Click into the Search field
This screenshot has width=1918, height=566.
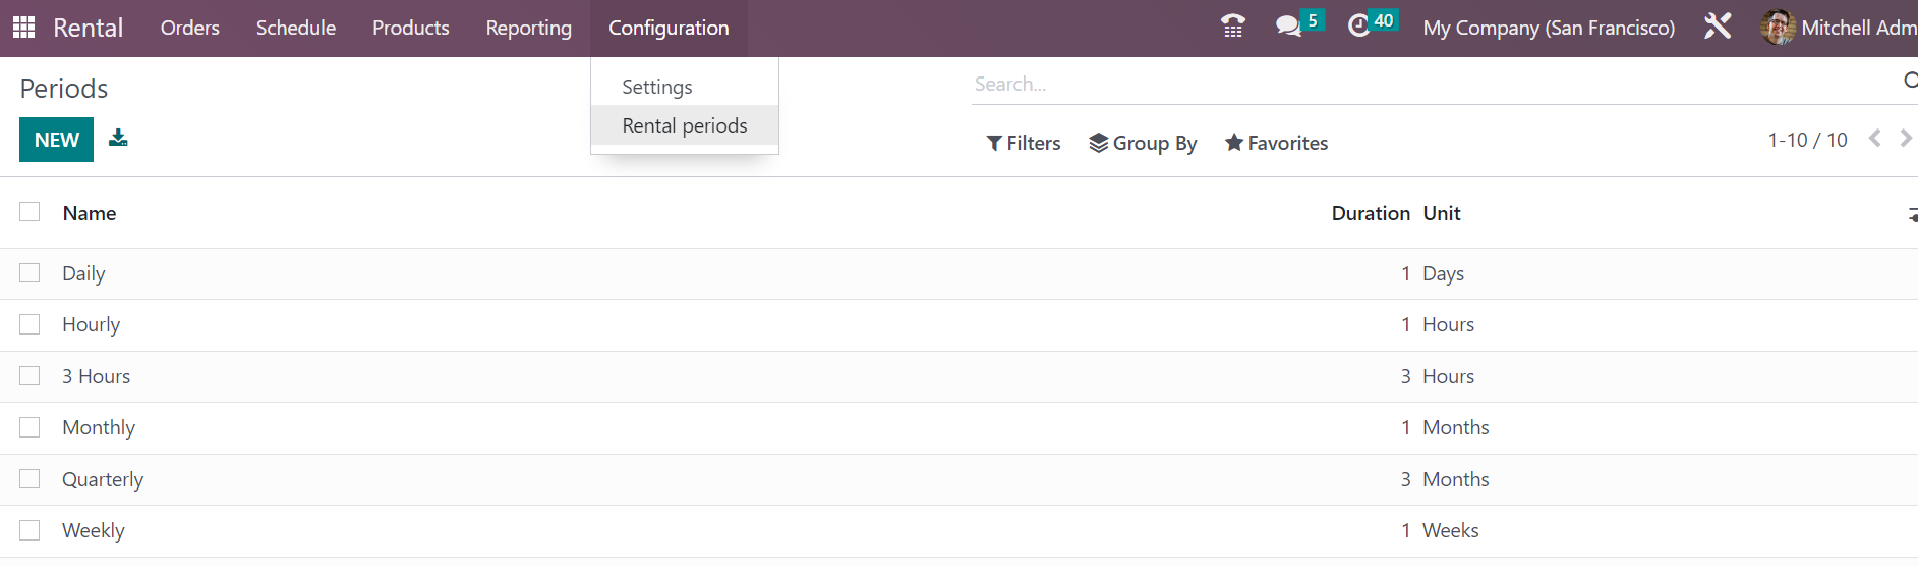(1435, 84)
